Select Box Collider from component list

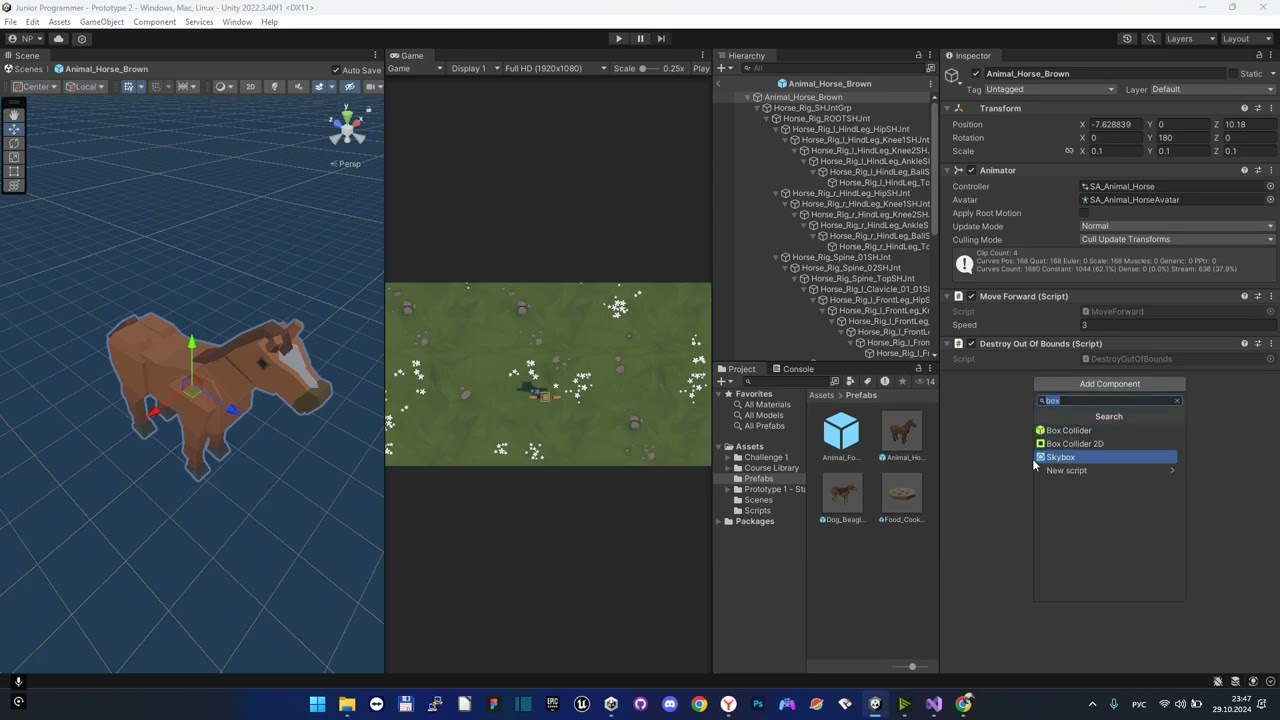pyautogui.click(x=1106, y=431)
